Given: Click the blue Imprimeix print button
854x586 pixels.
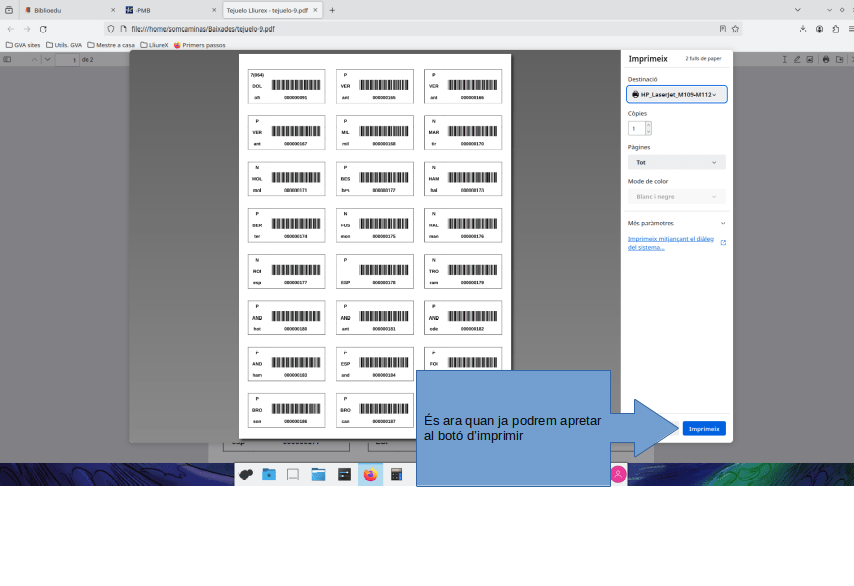Looking at the screenshot, I should (x=704, y=429).
